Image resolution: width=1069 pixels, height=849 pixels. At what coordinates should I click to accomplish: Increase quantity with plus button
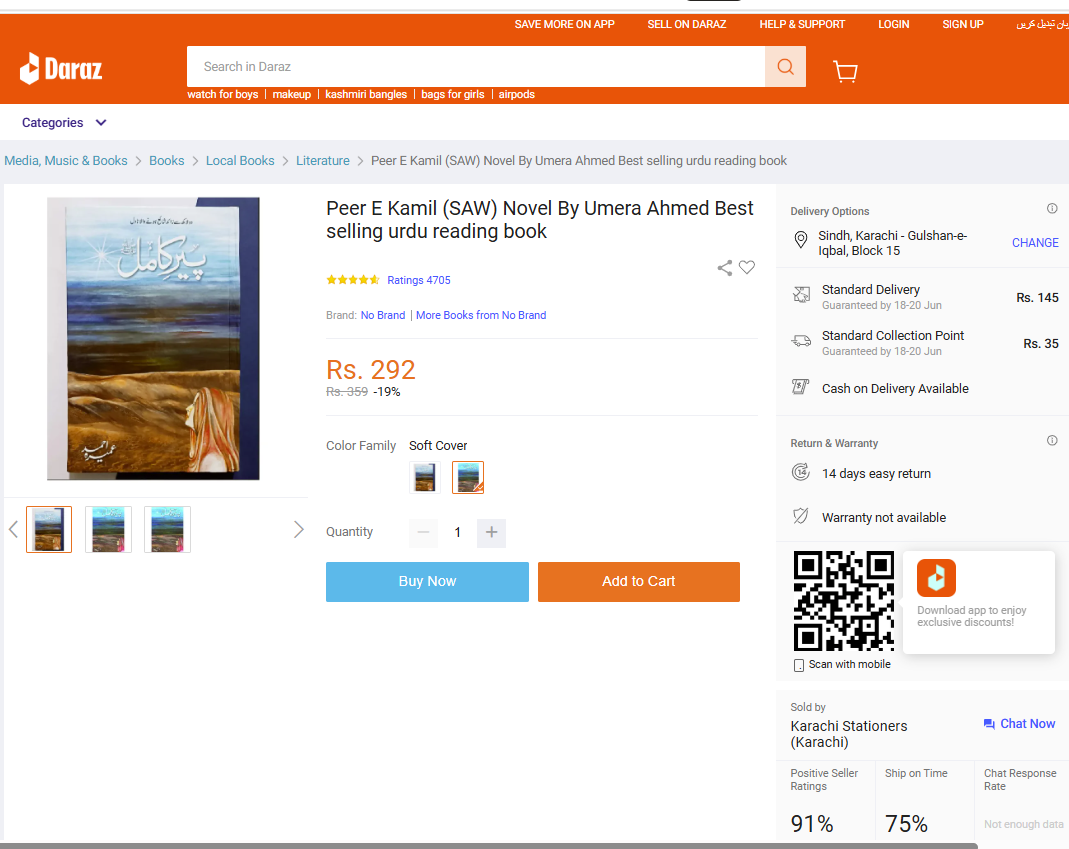pos(492,533)
